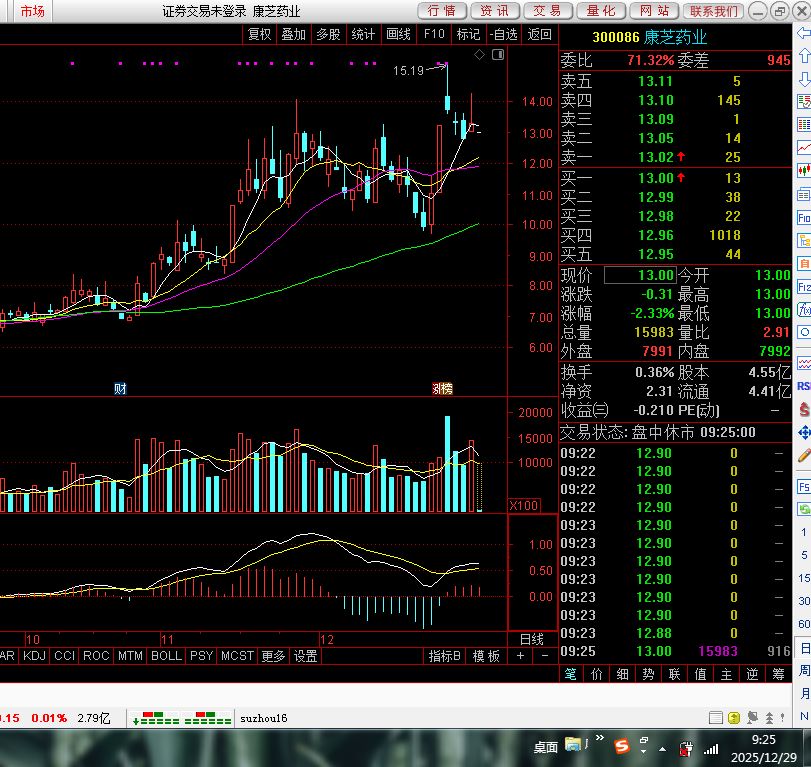Toggle the side panel icon above chart

pos(498,54)
